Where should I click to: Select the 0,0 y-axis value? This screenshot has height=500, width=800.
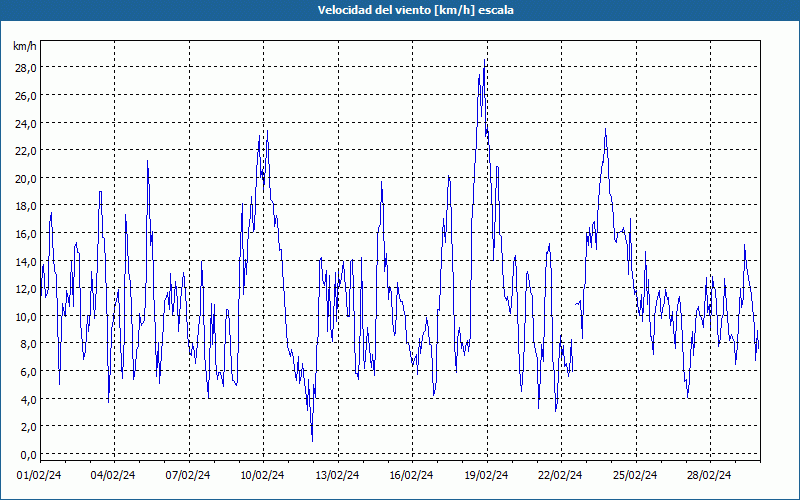click(x=28, y=454)
